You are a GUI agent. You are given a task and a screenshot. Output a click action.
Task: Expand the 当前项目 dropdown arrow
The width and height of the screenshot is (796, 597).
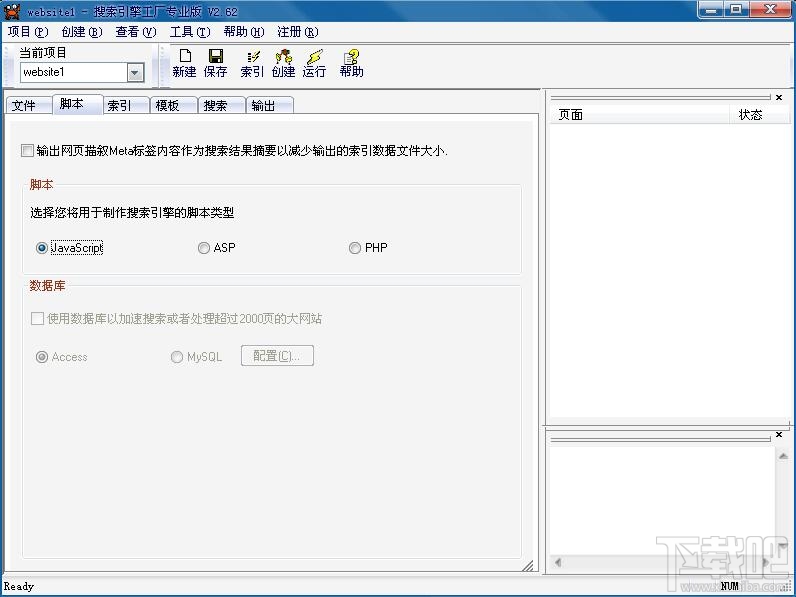click(x=135, y=73)
